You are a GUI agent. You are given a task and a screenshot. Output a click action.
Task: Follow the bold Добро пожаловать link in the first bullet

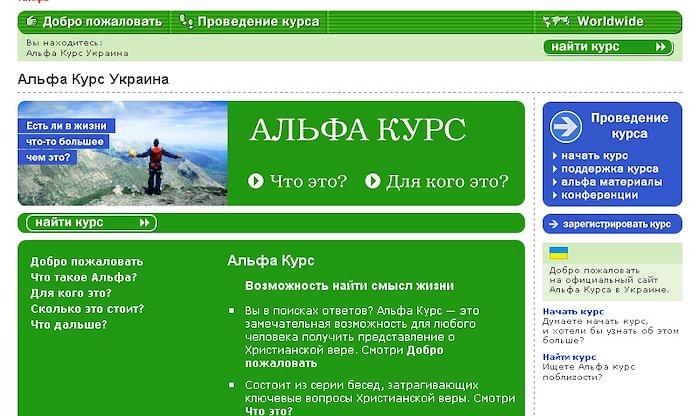344,357
